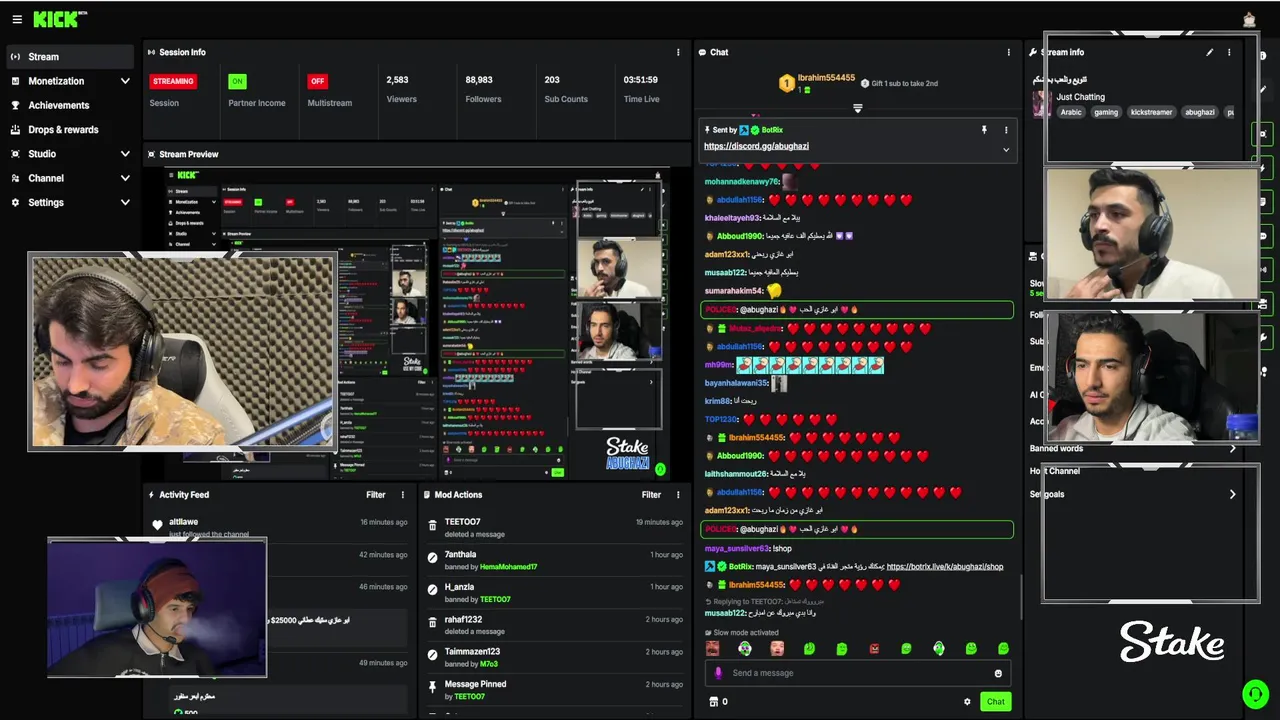Open Drops & rewards in sidebar
1280x720 pixels.
69,129
